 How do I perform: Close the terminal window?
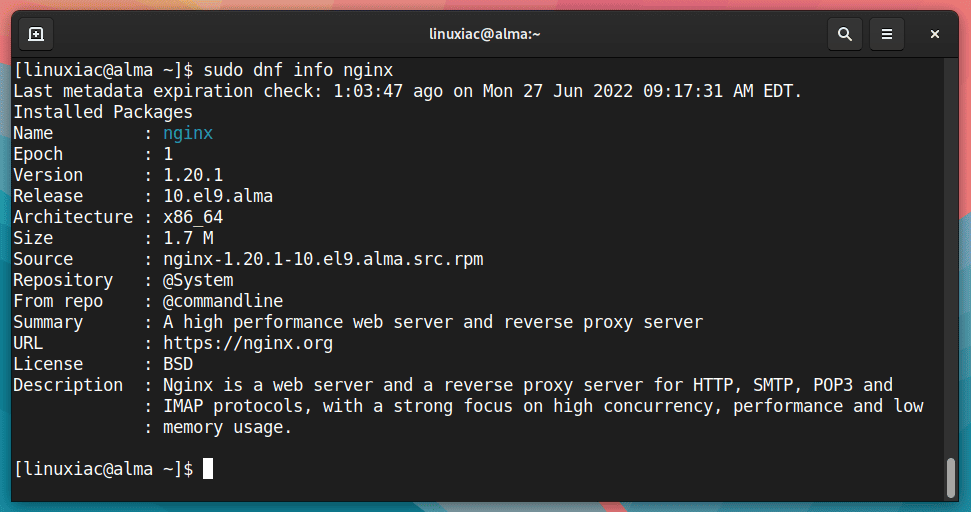coord(934,34)
